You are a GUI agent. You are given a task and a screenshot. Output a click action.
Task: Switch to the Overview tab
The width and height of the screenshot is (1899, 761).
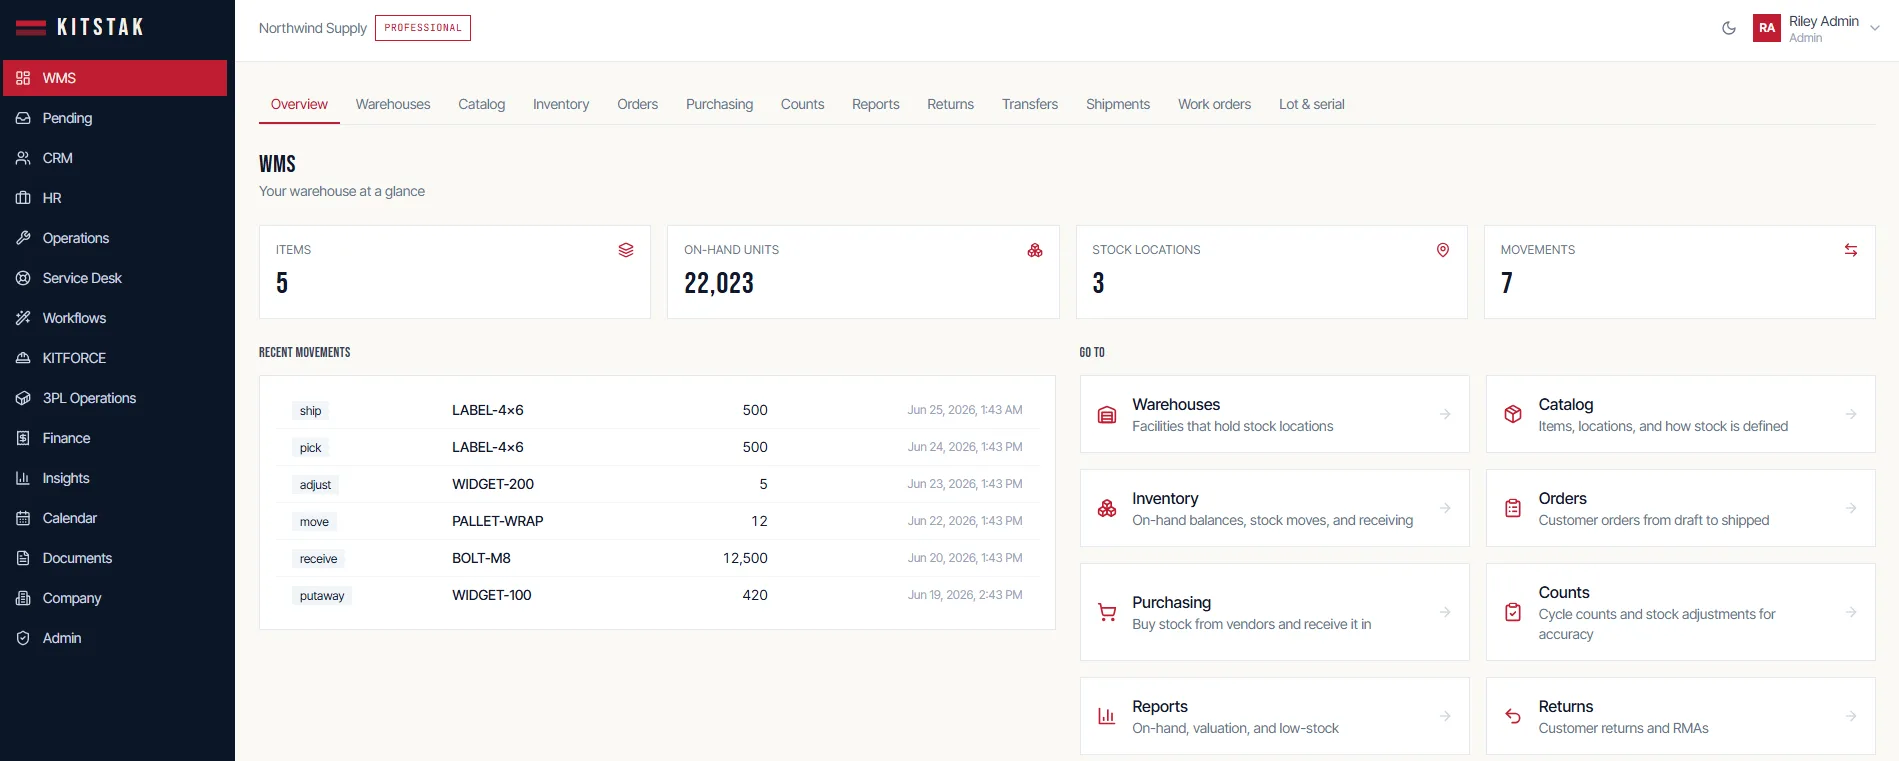tap(299, 104)
